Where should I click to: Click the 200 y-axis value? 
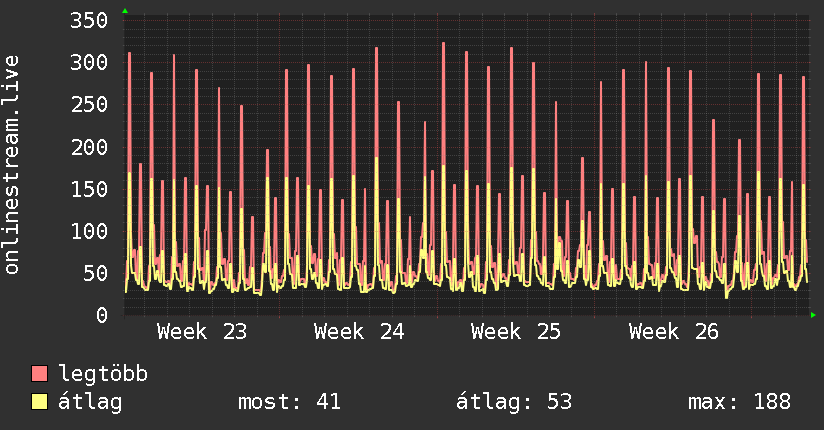[x=89, y=147]
